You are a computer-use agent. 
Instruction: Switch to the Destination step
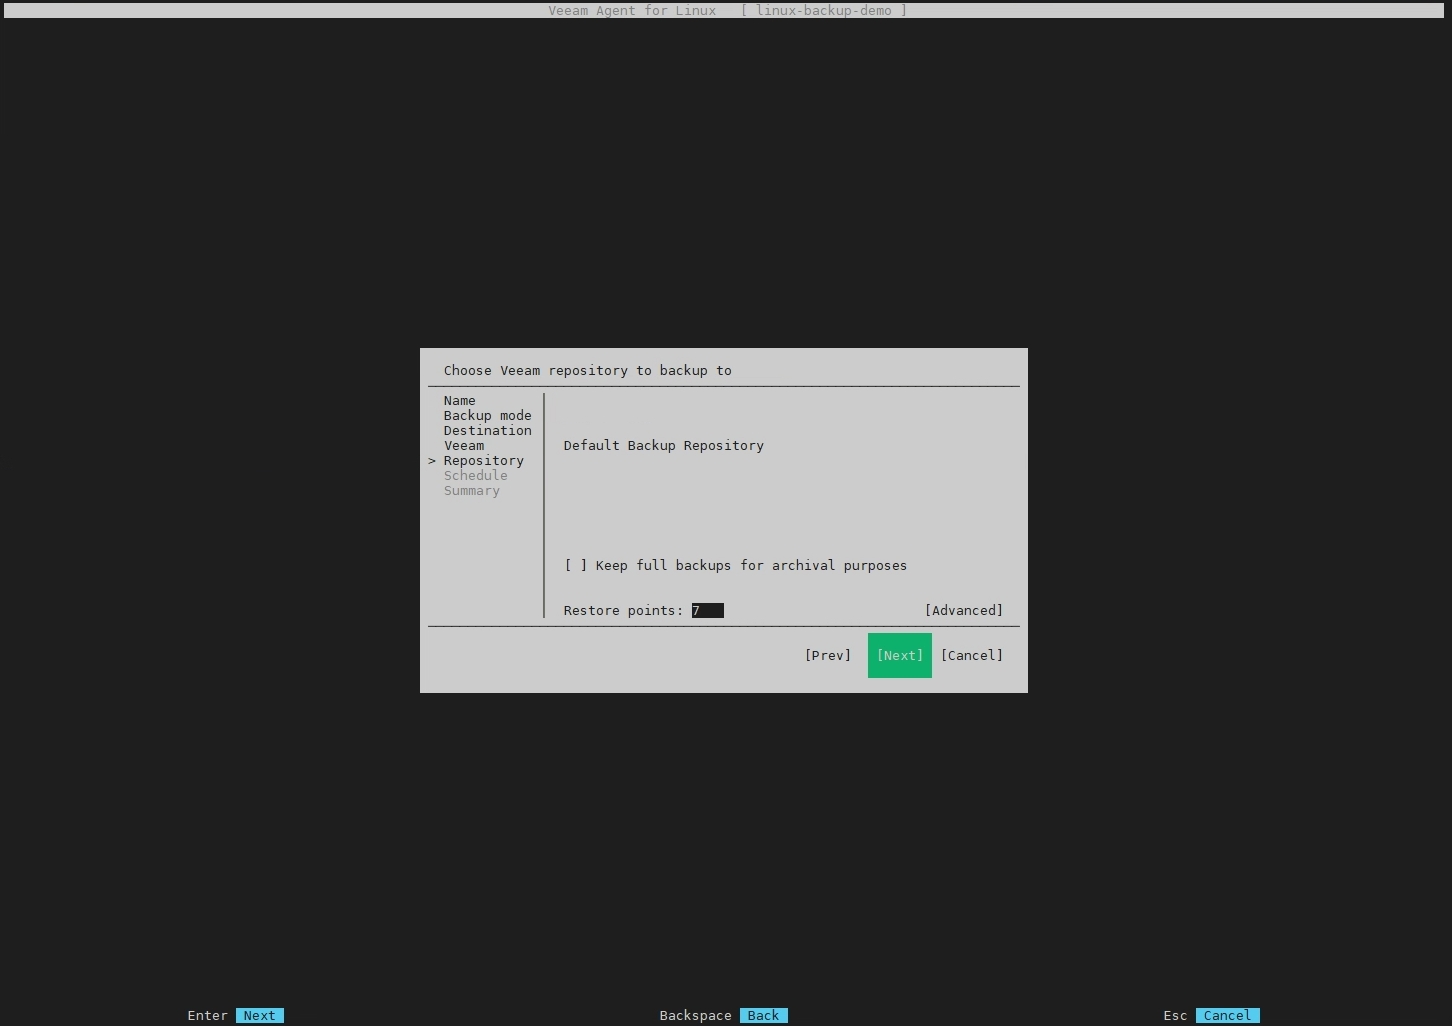487,431
